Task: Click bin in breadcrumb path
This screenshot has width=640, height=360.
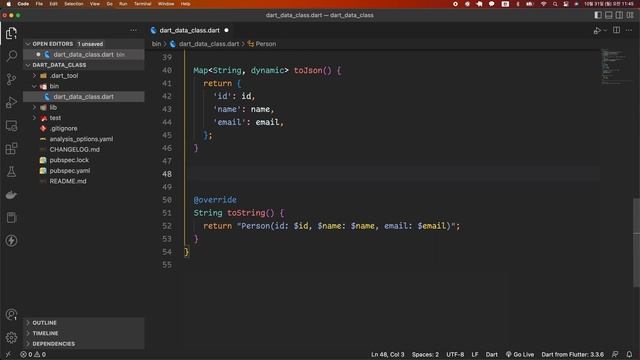Action: 156,44
